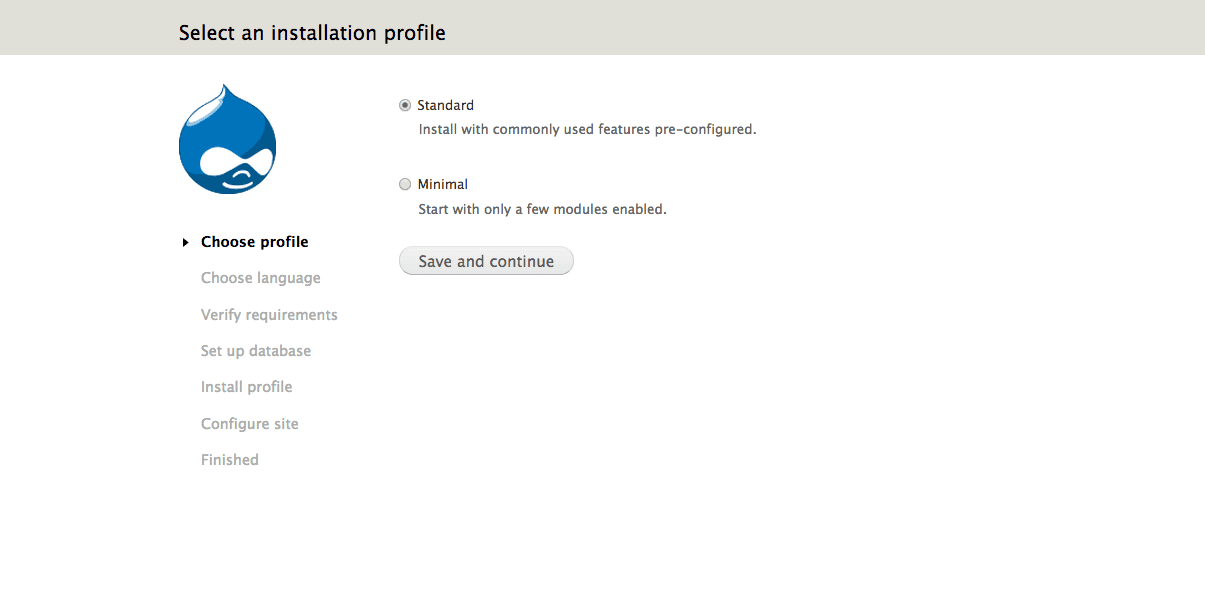Click the 'Select an installation profile' heading
The image size is (1205, 604).
[x=312, y=33]
